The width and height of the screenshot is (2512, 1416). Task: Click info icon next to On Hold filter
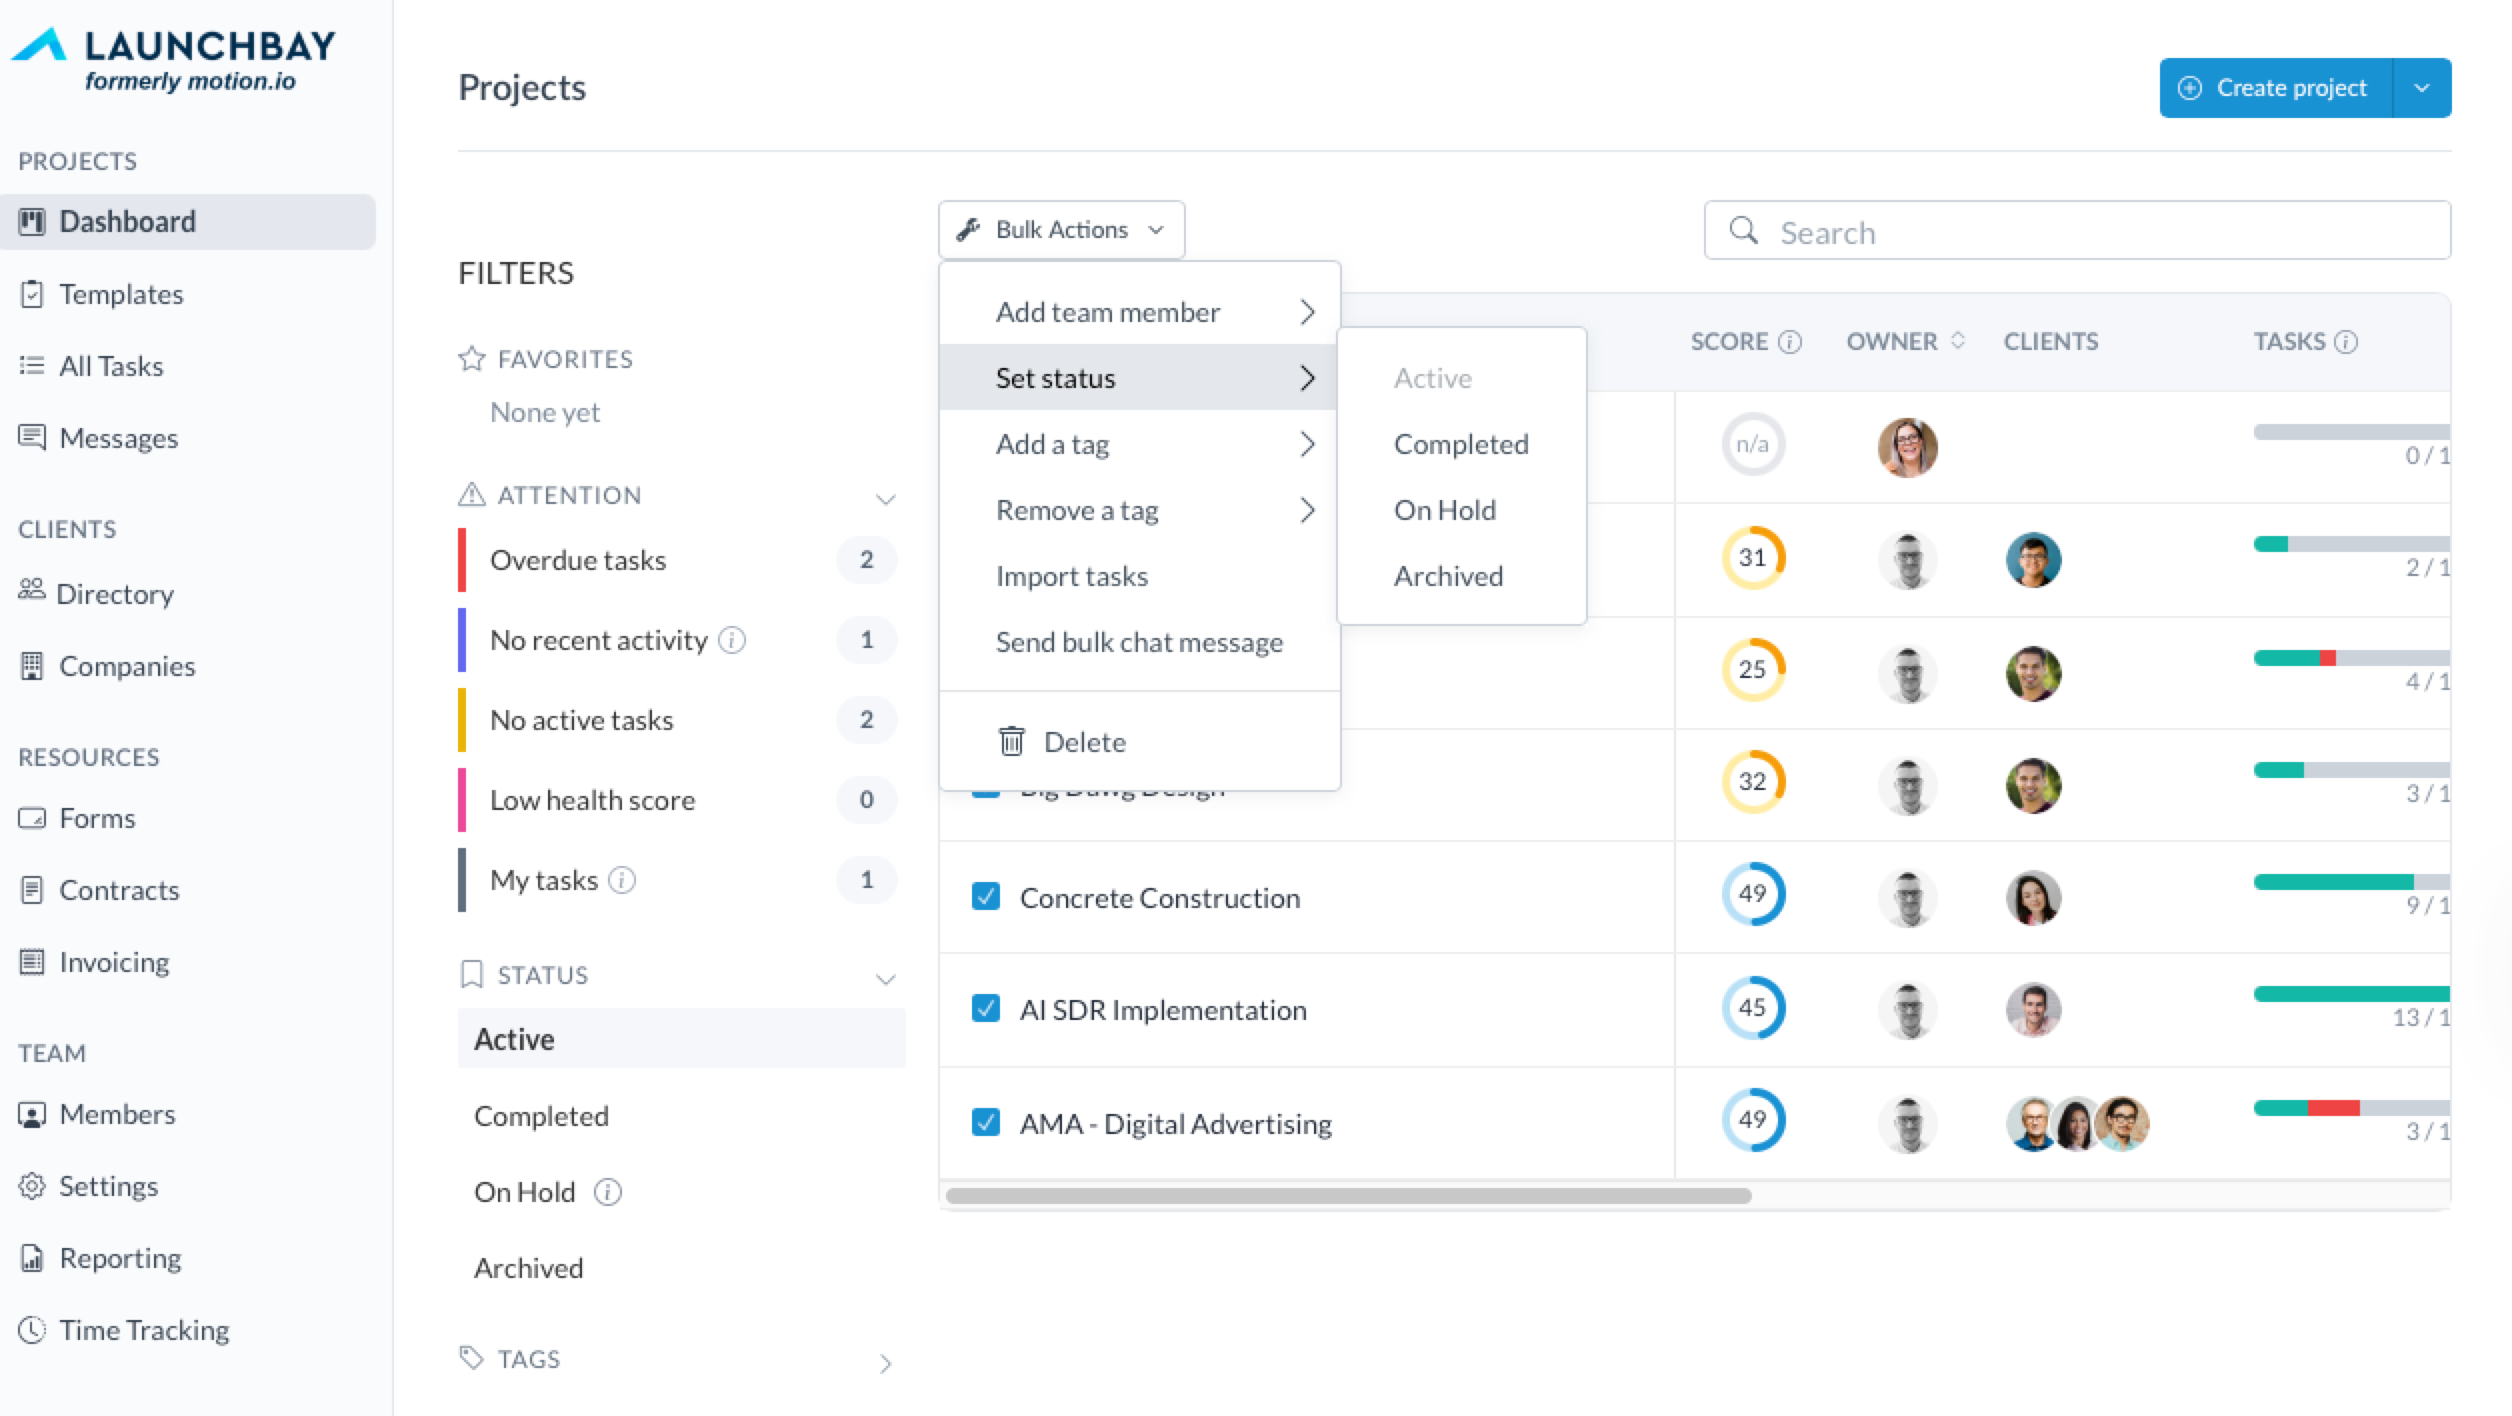(608, 1192)
